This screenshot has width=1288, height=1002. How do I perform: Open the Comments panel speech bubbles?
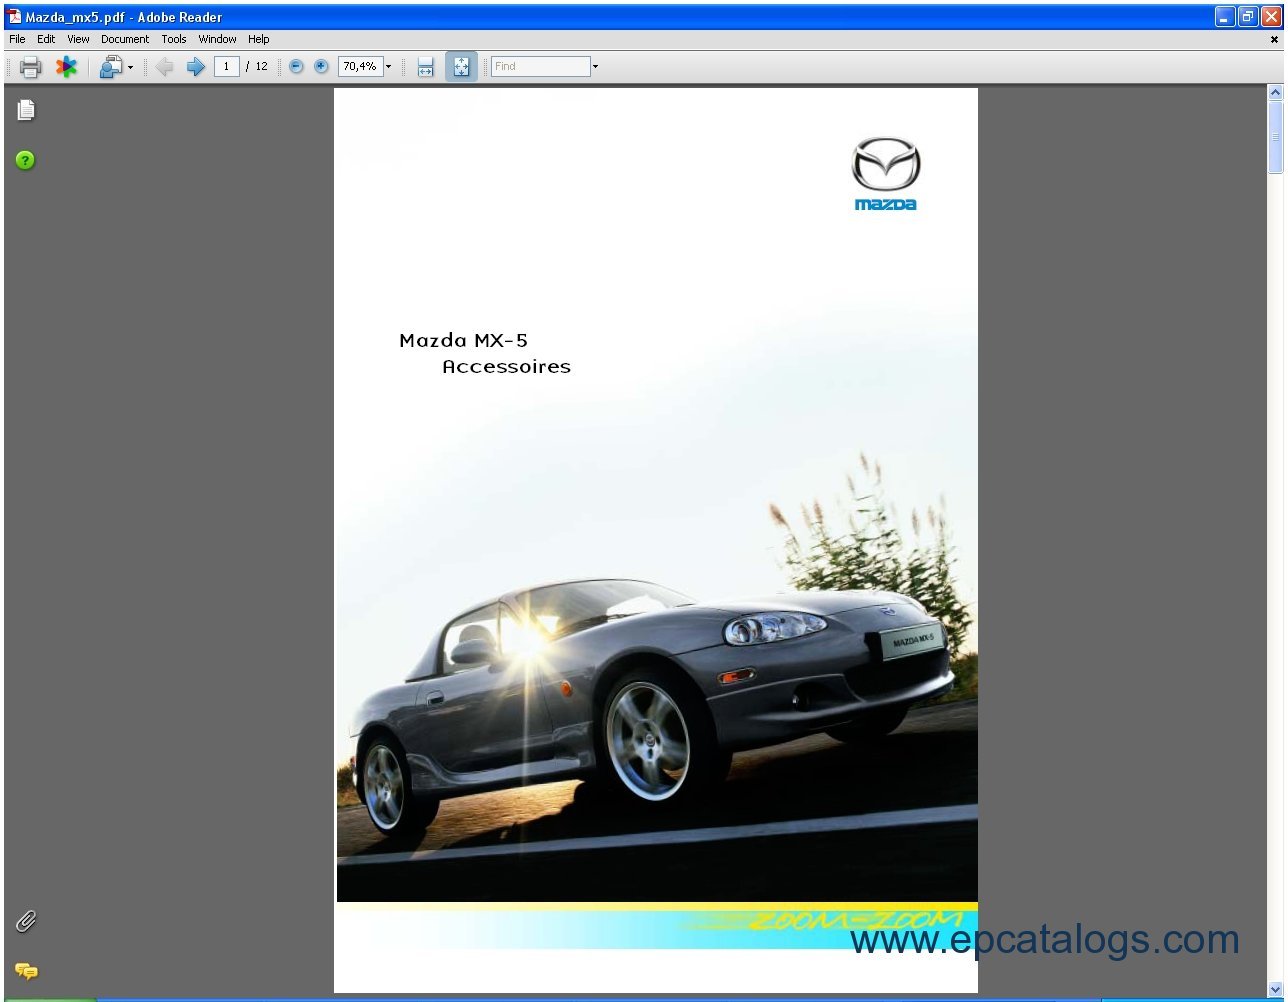coord(26,970)
